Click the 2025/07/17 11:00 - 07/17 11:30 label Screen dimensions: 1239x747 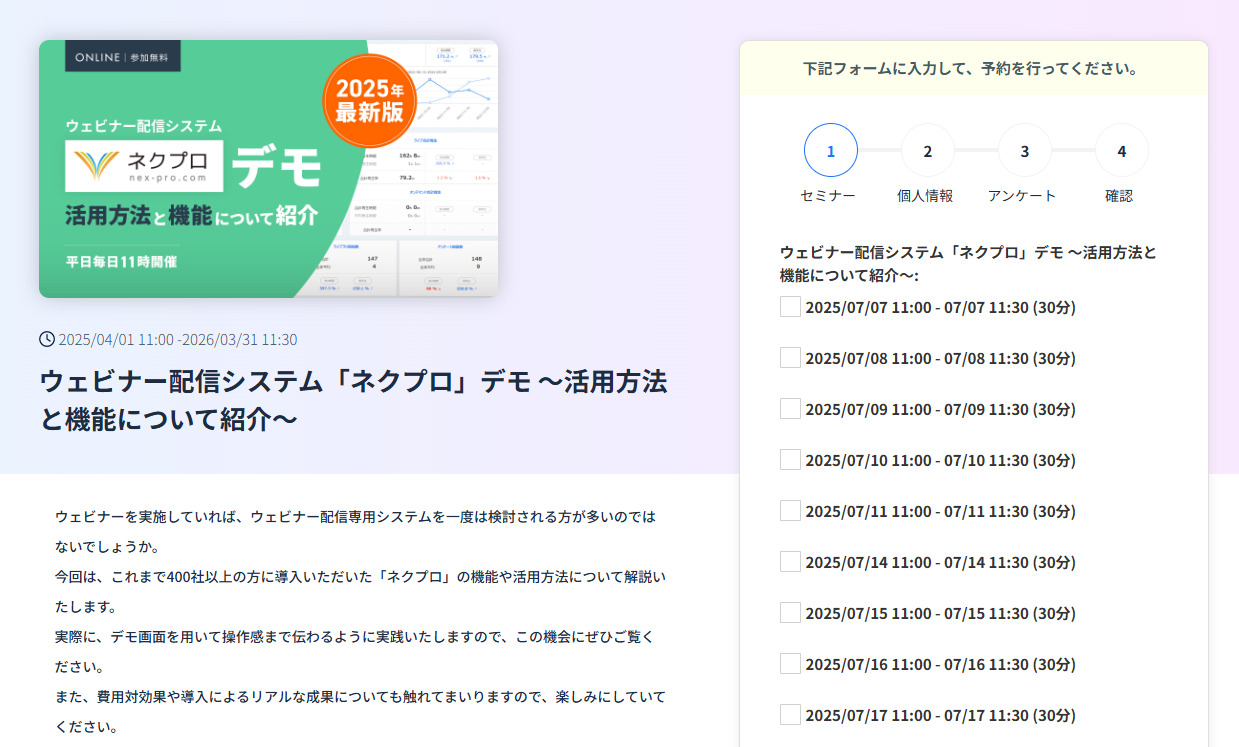[940, 715]
